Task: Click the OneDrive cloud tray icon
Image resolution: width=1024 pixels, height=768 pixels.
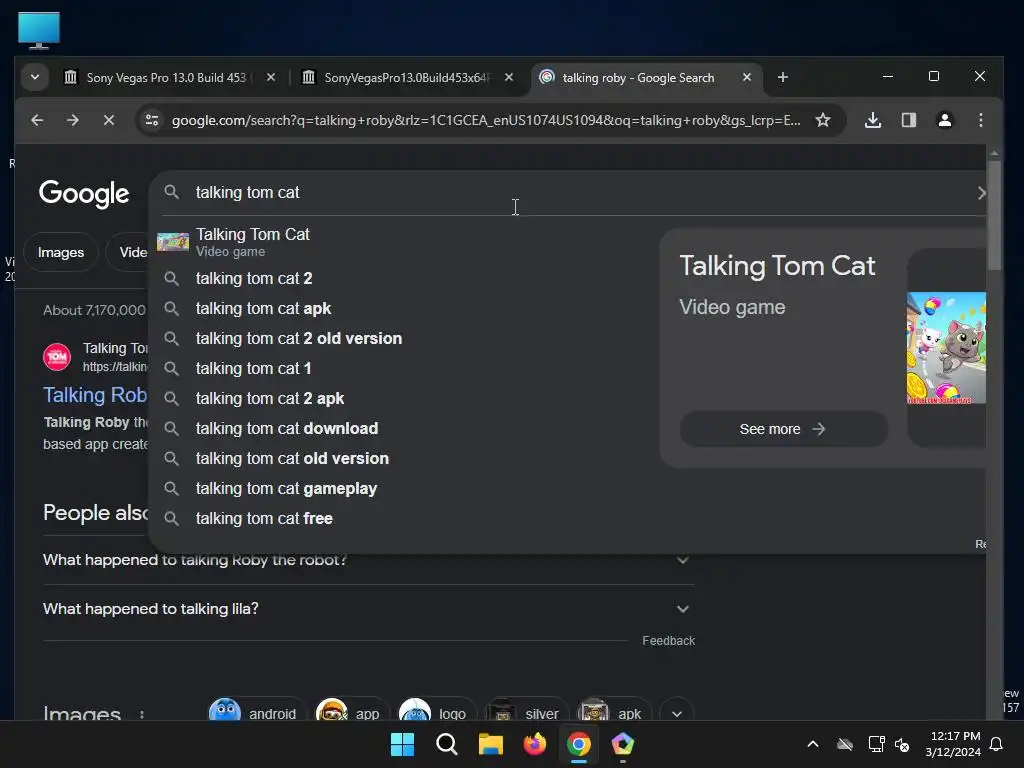Action: point(844,744)
